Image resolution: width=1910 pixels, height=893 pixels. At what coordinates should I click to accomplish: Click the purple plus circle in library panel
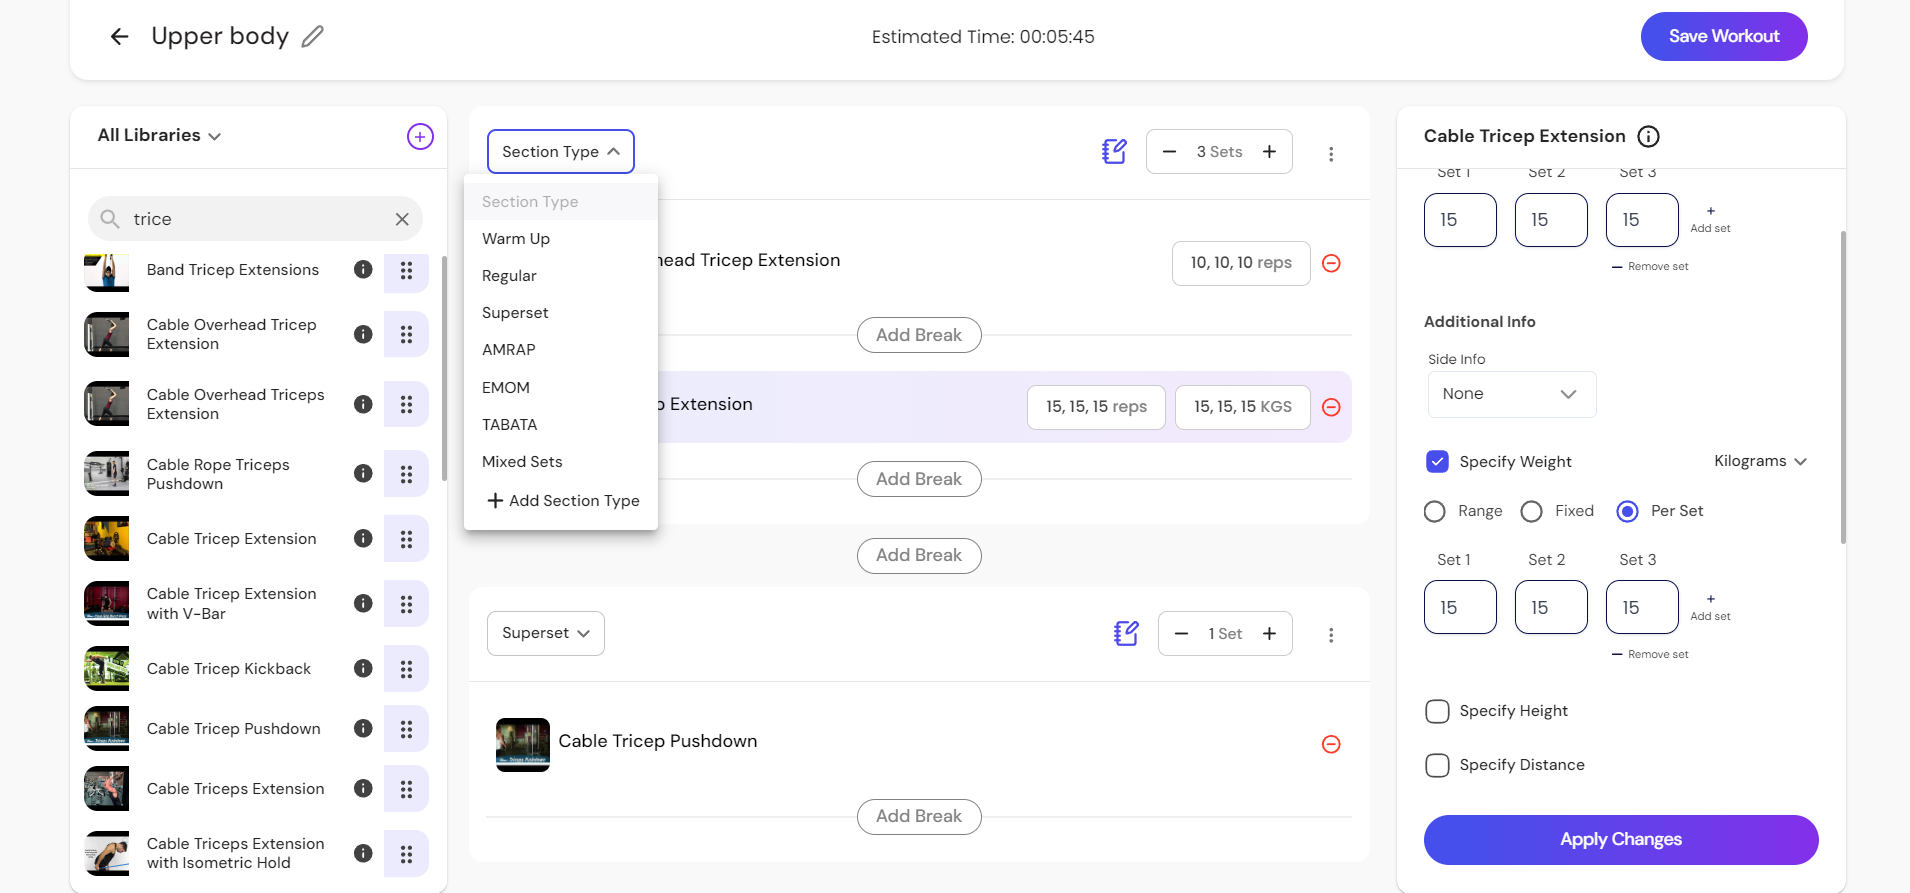tap(420, 137)
